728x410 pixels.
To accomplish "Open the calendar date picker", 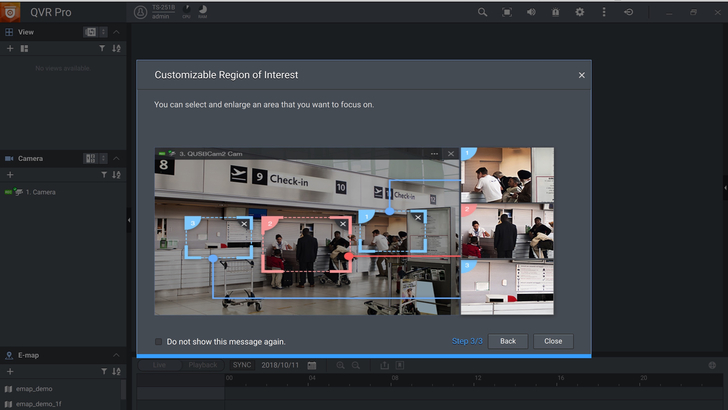I will [312, 365].
